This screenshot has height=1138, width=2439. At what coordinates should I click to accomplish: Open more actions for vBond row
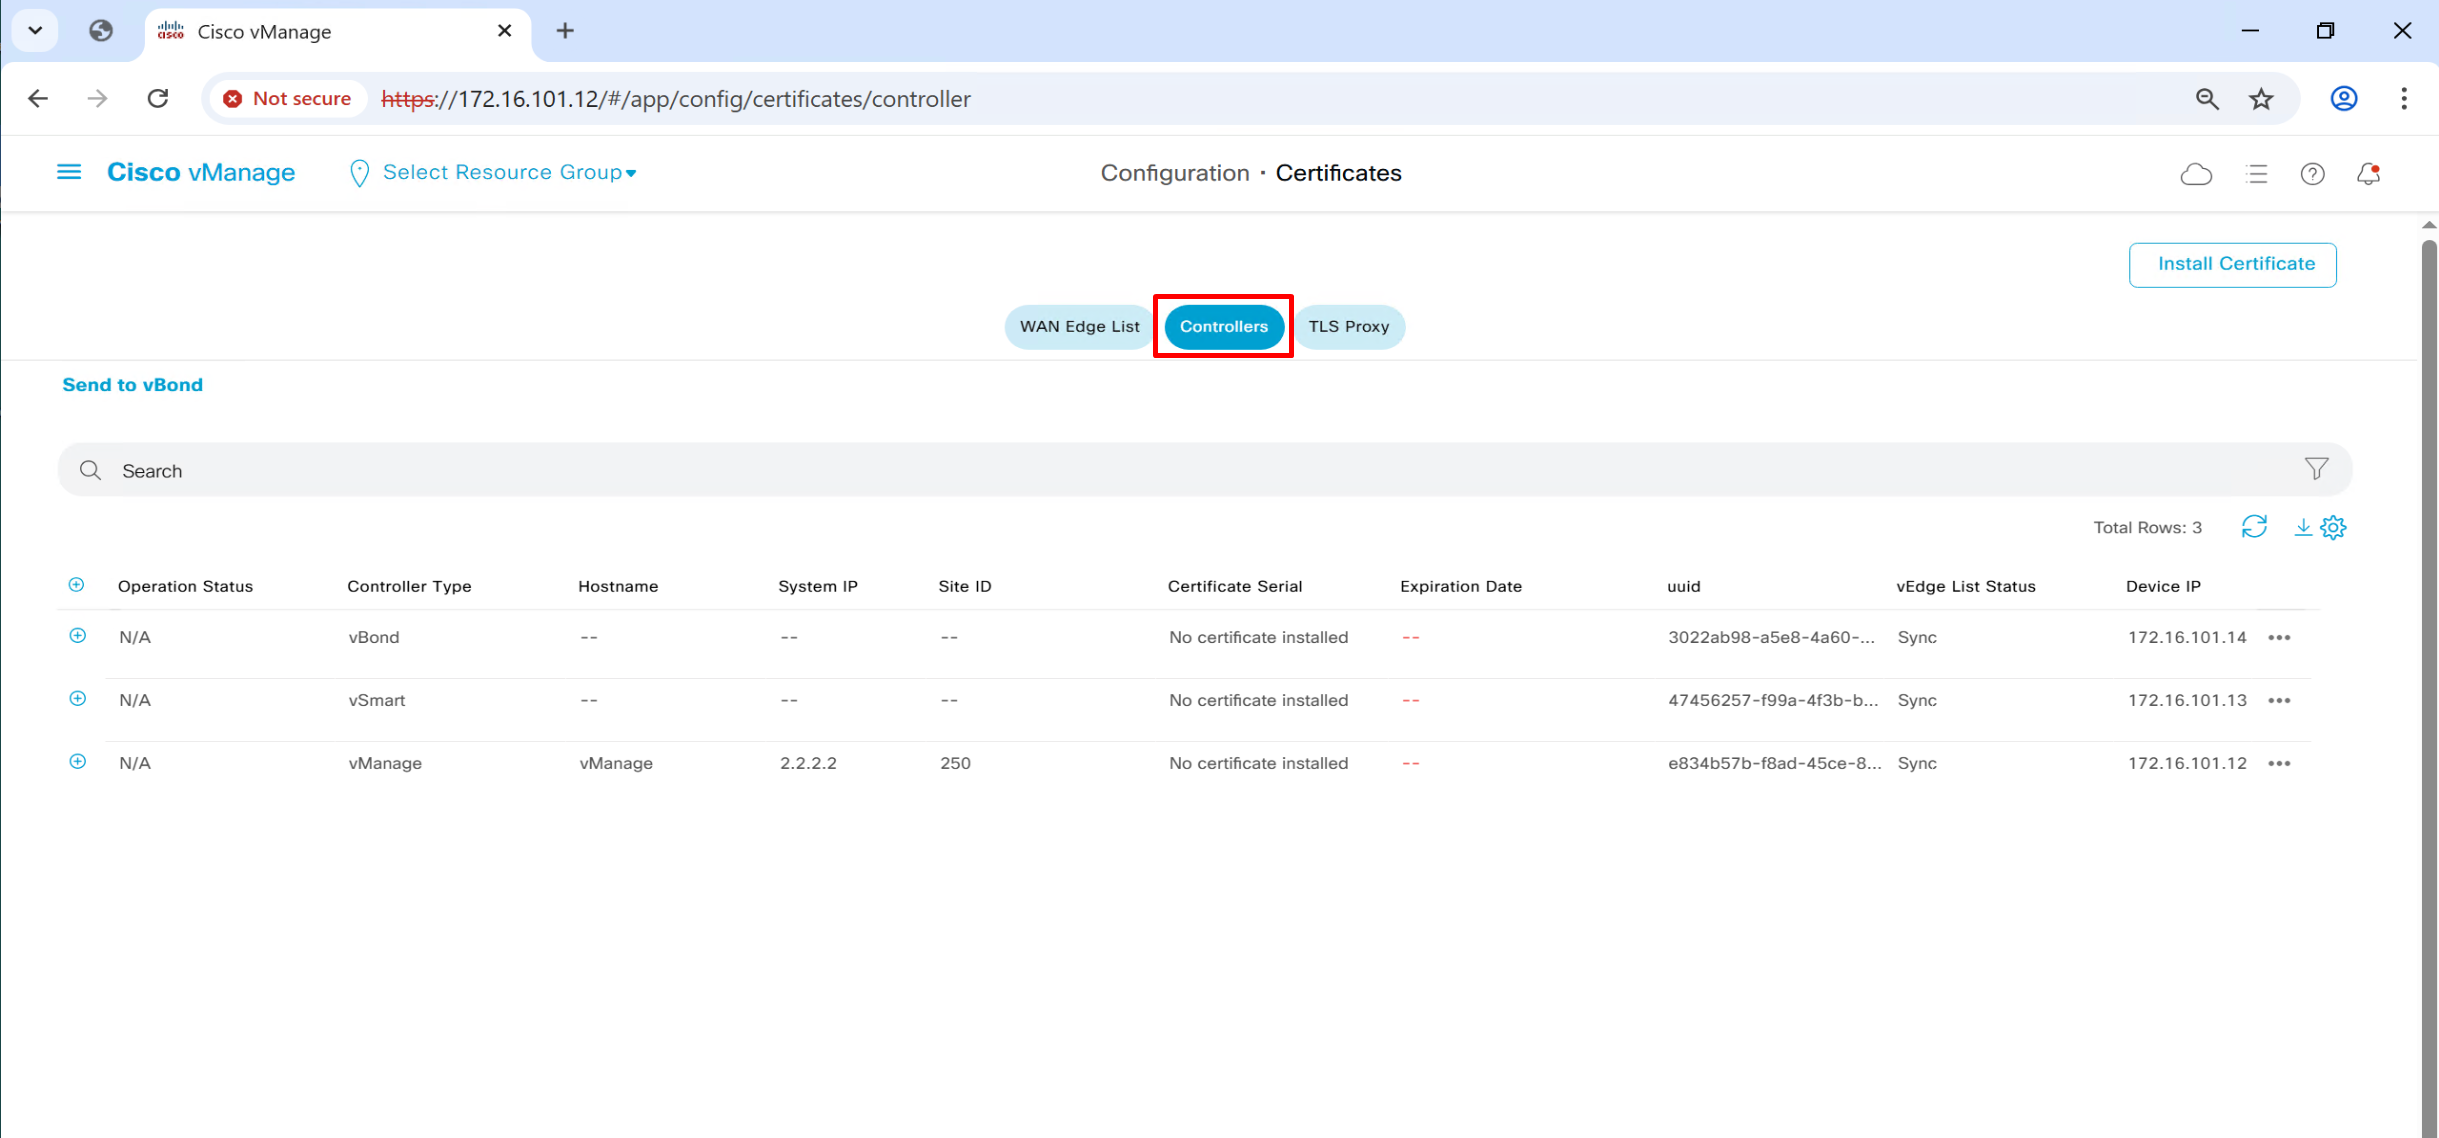click(x=2279, y=638)
